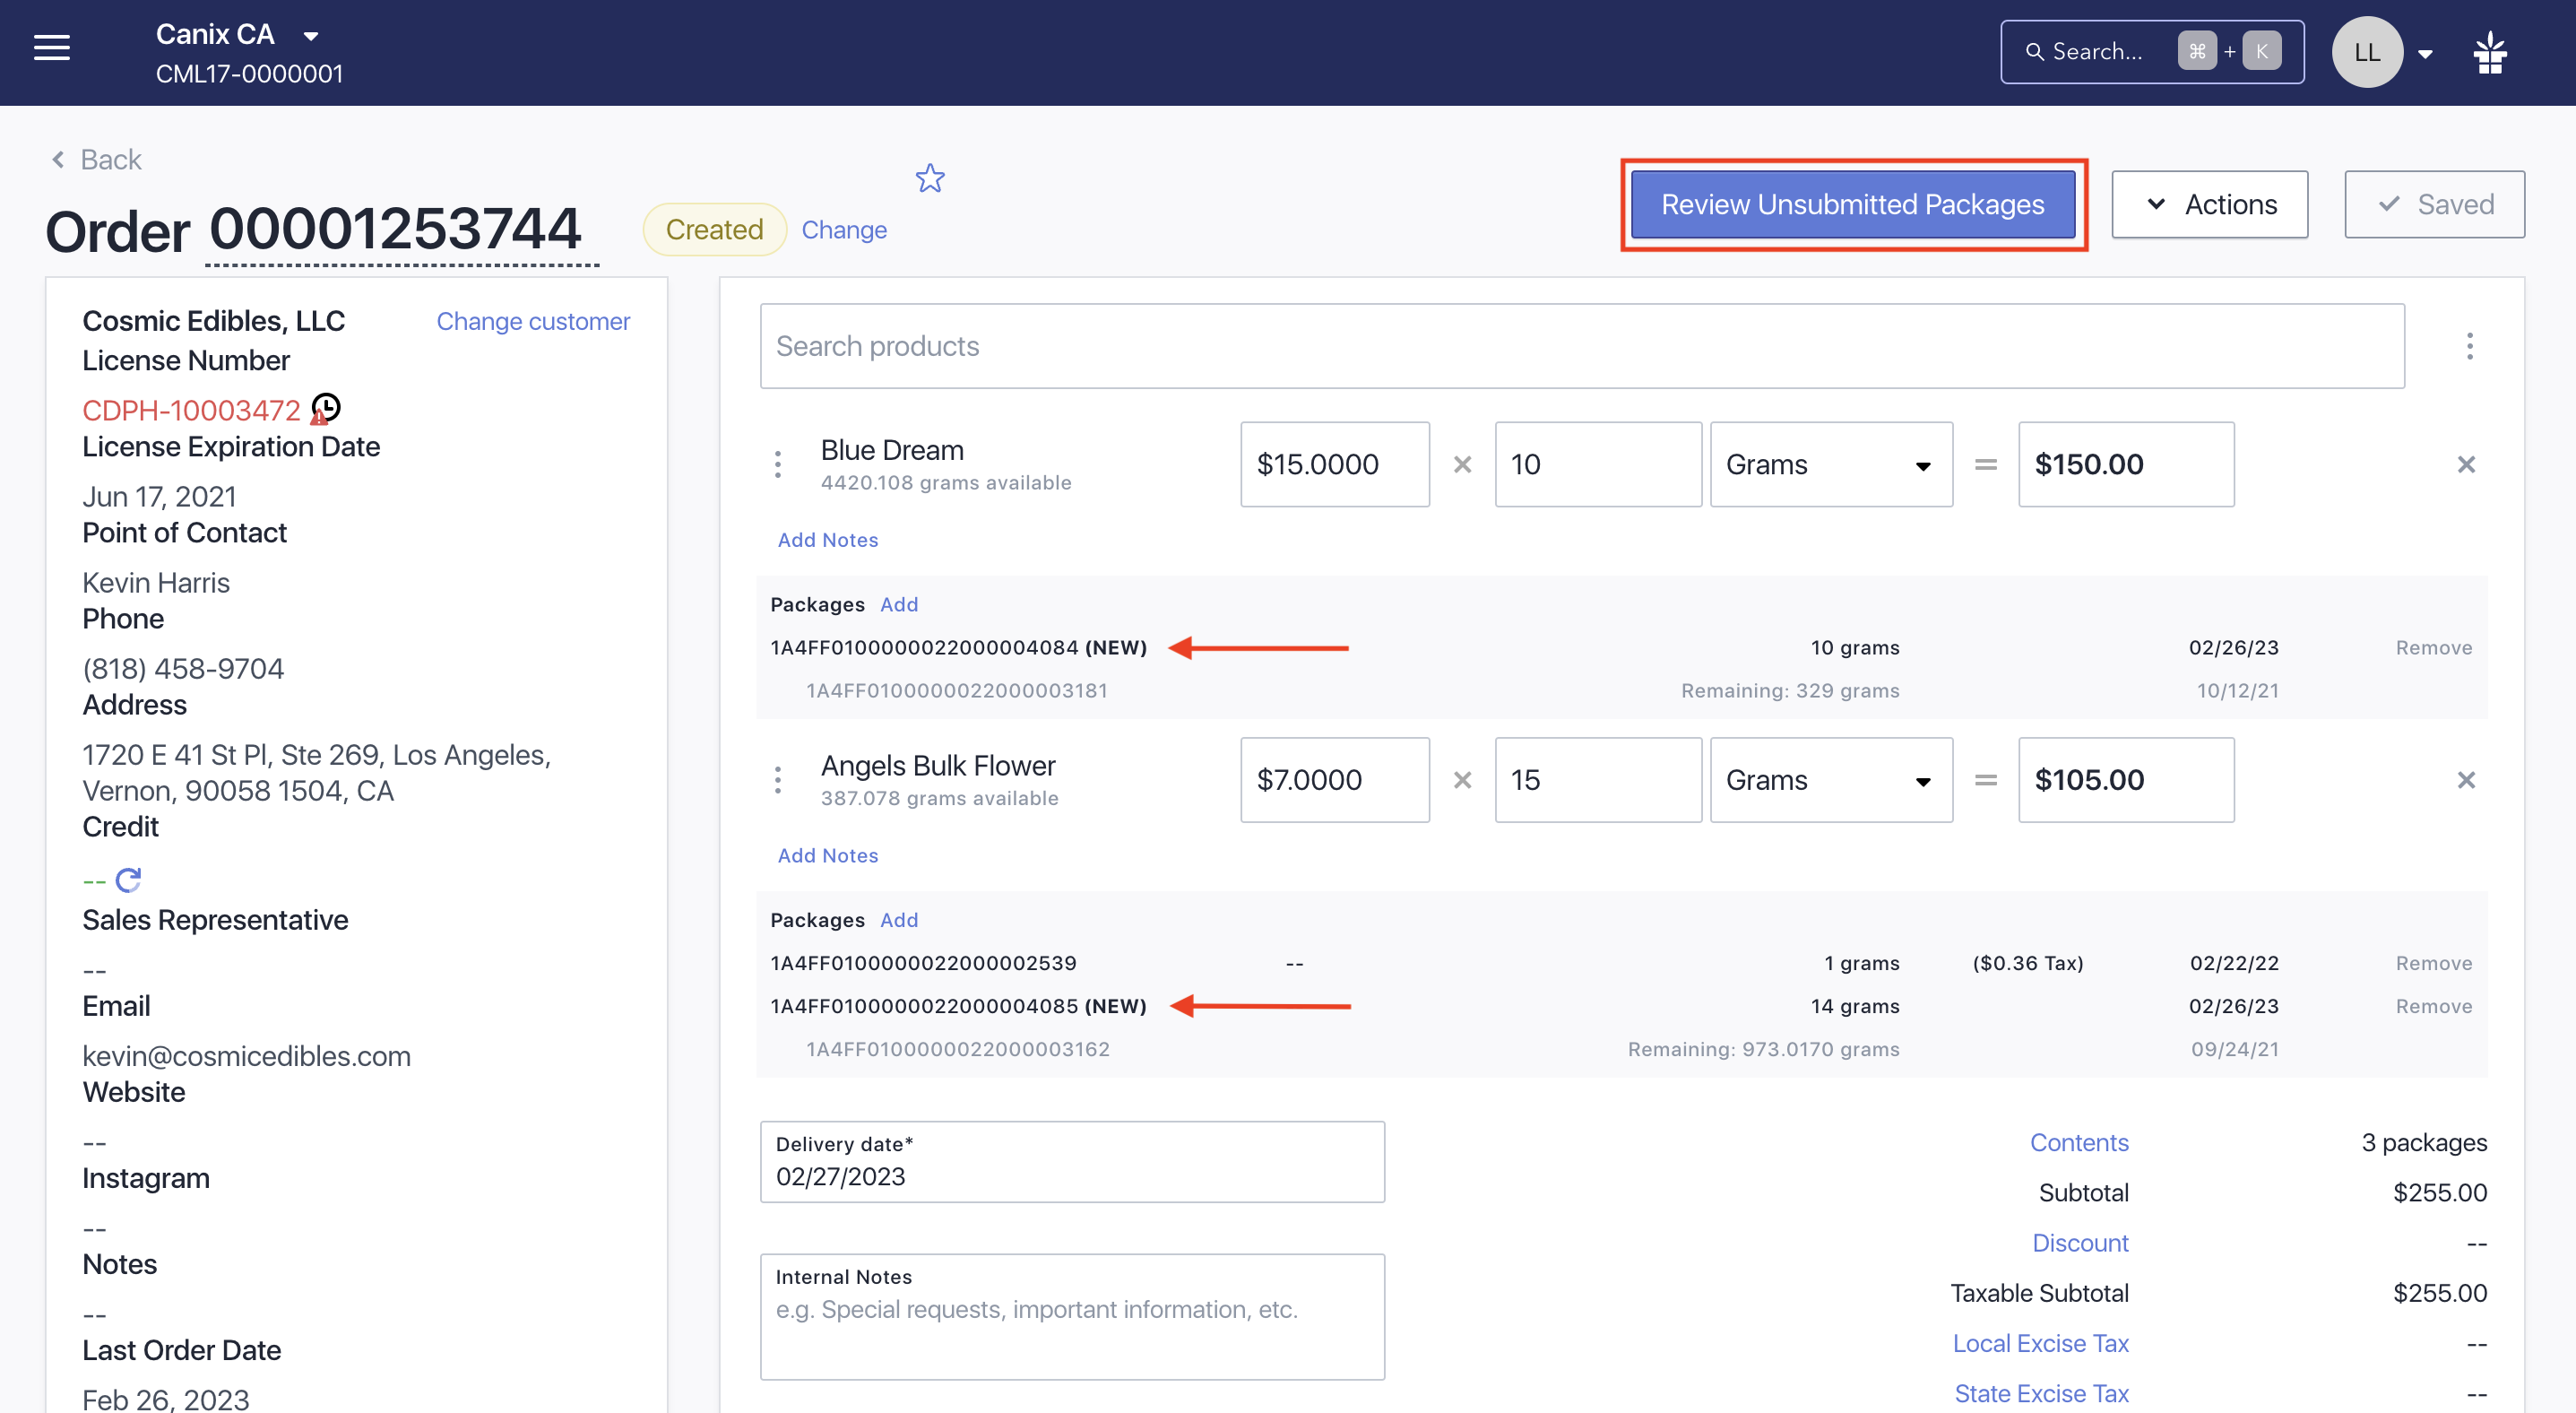Click license number CDPH-10003472
Screen dimensions: 2576x1413
(x=191, y=410)
